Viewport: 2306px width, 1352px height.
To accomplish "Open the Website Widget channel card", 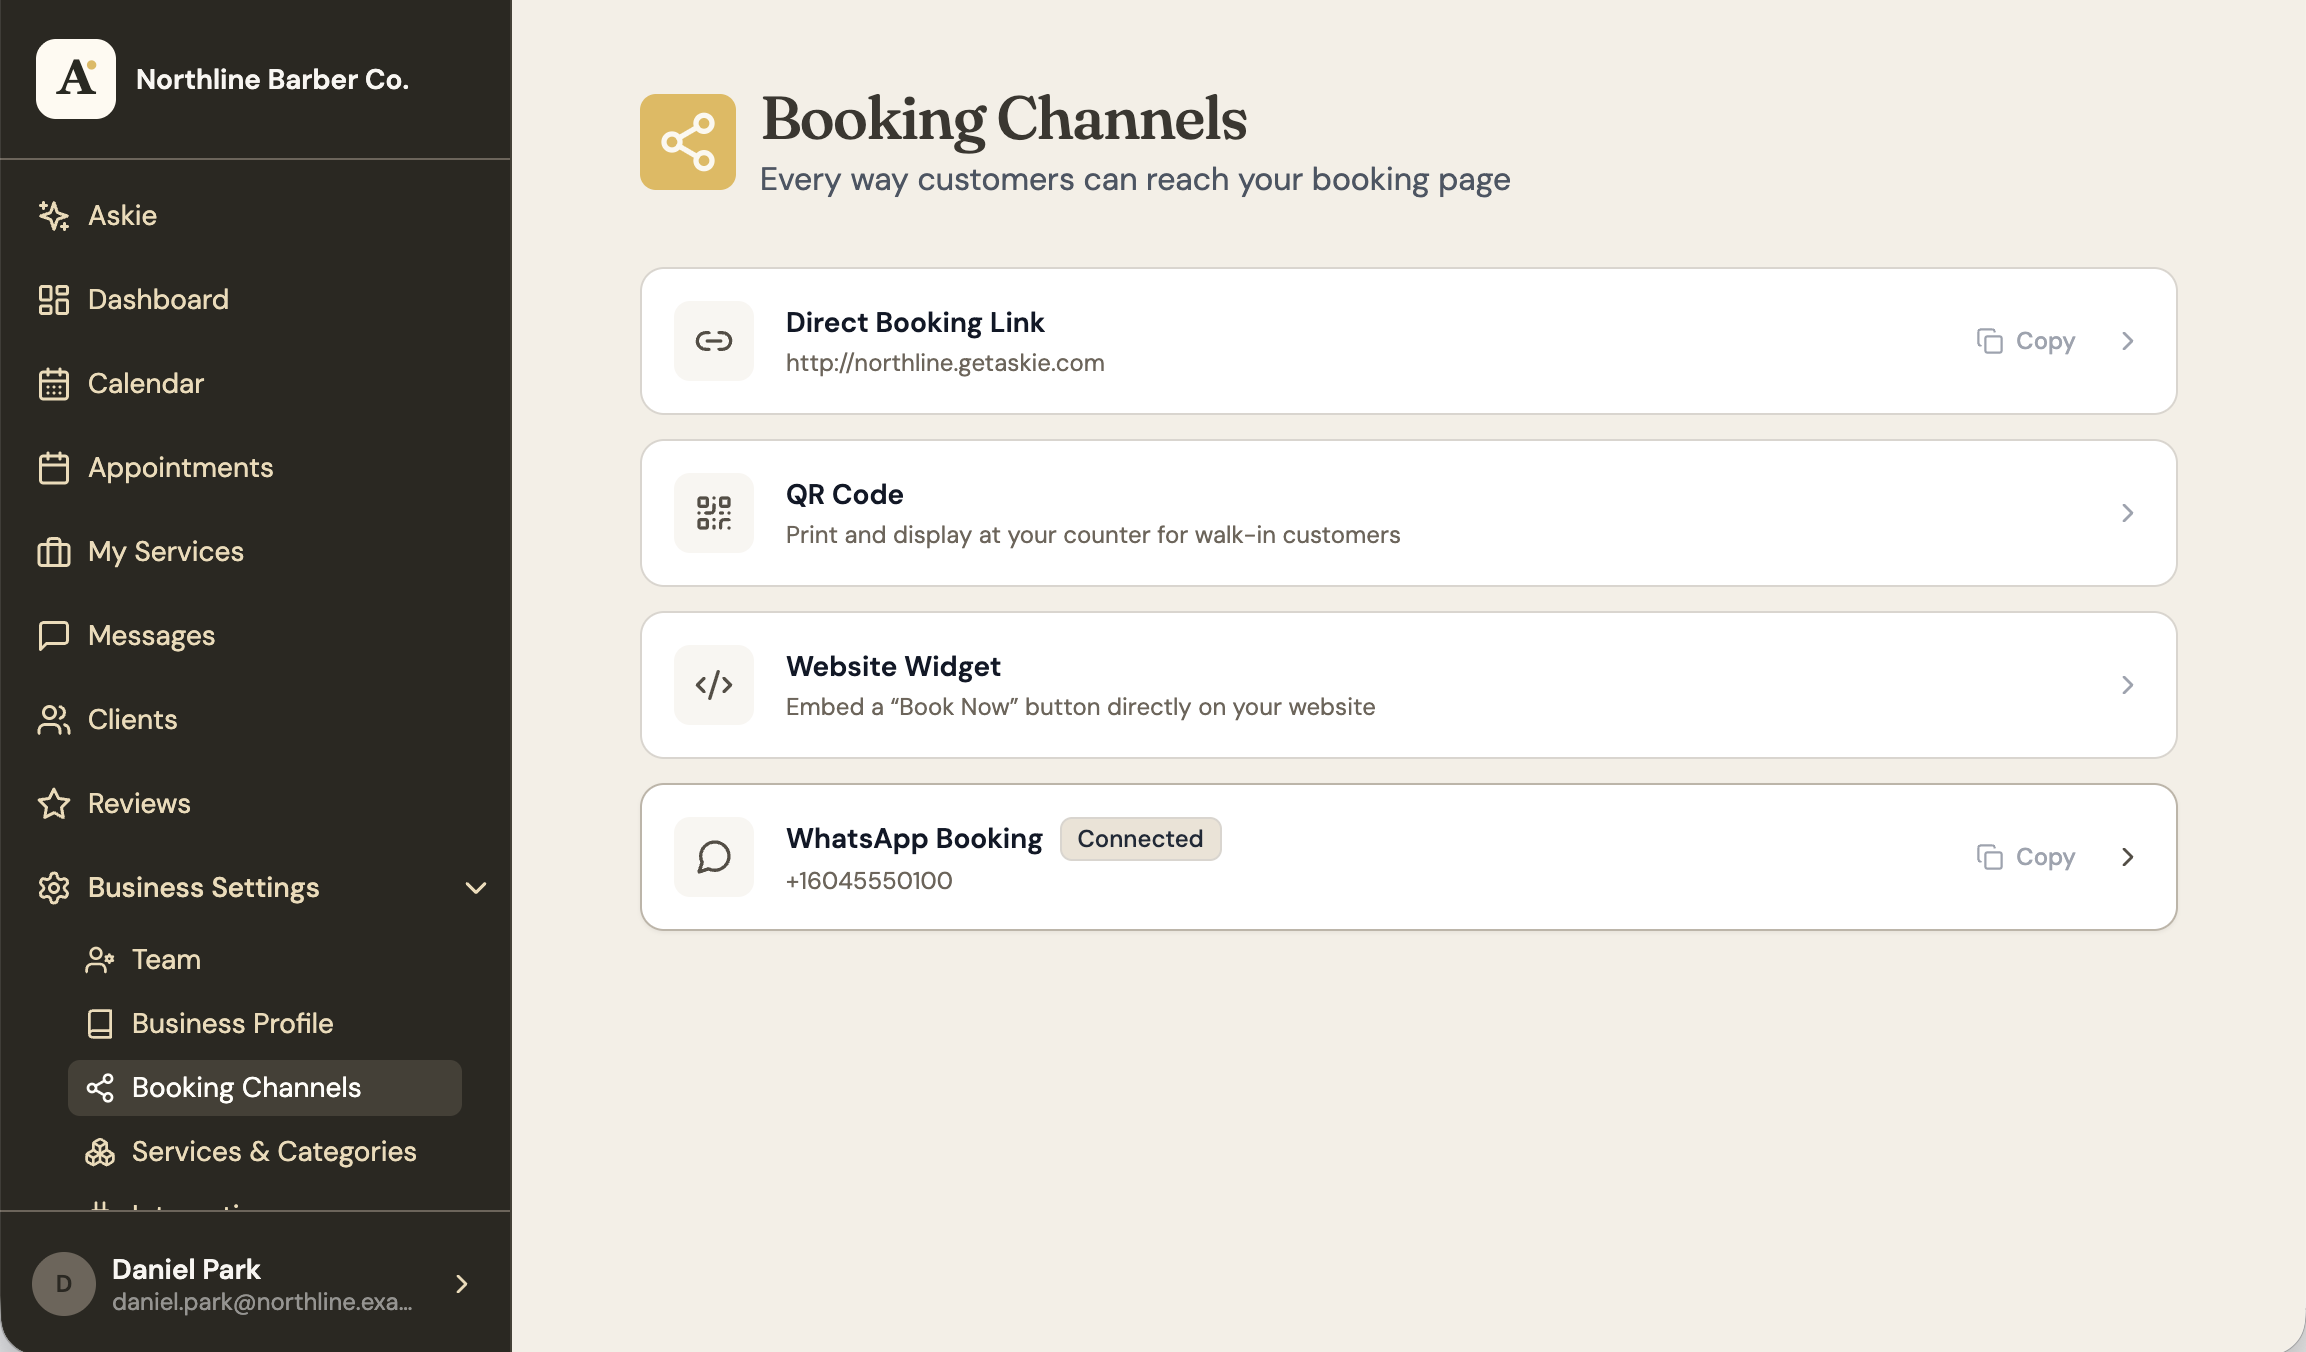I will pyautogui.click(x=1408, y=685).
